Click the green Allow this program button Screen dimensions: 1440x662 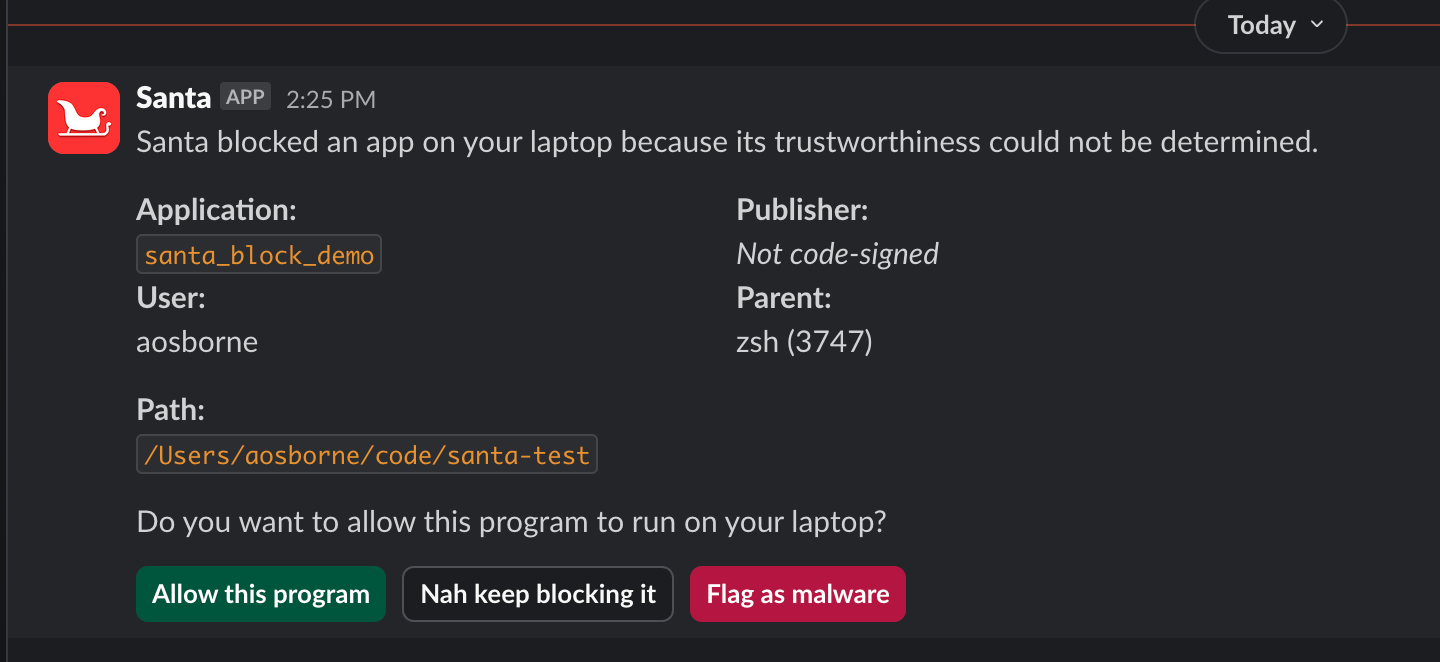click(260, 594)
